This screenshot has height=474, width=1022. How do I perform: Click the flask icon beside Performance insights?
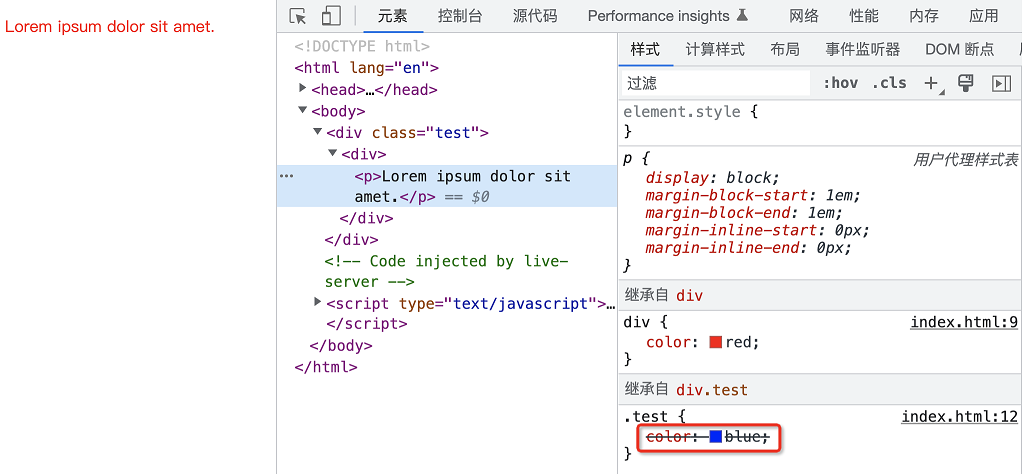point(742,16)
